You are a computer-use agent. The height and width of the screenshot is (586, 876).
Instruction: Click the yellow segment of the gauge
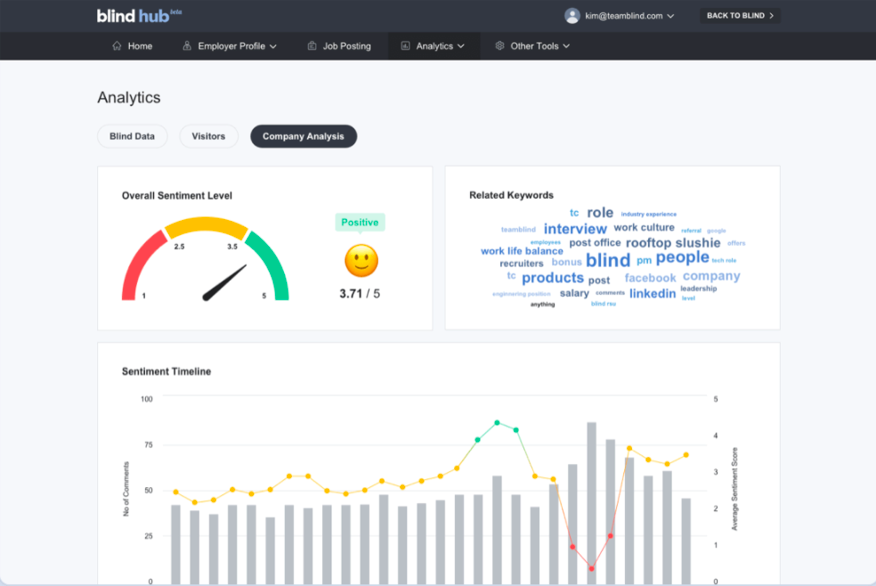point(206,225)
